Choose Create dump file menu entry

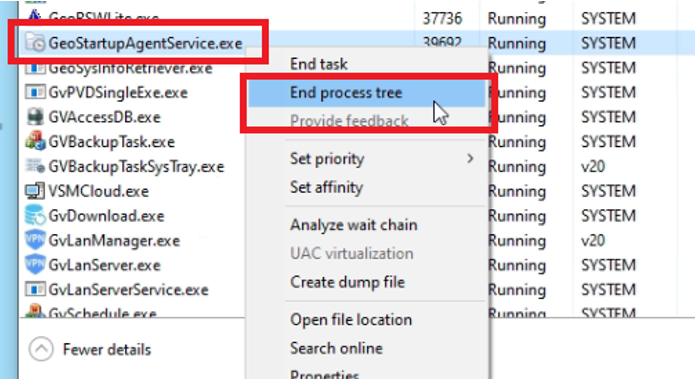click(348, 282)
